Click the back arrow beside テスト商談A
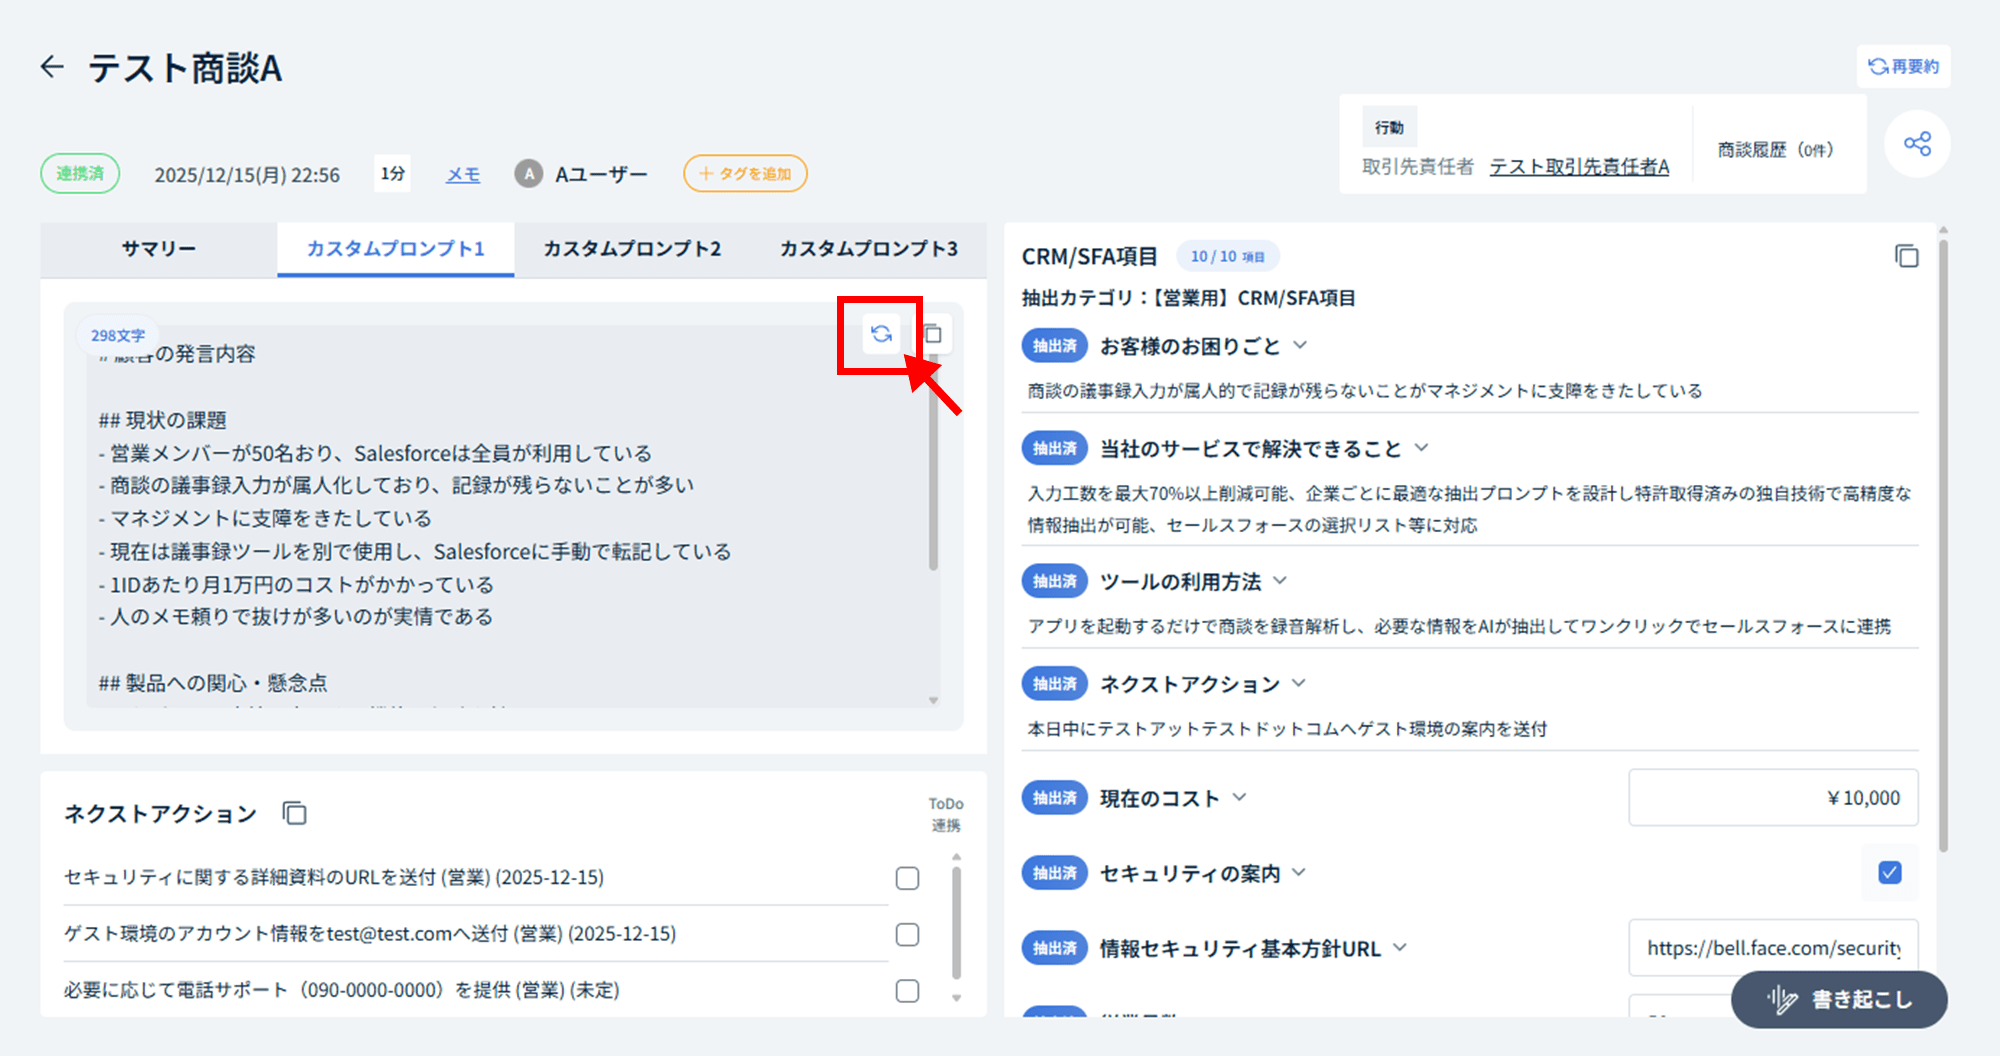2000x1056 pixels. pyautogui.click(x=52, y=67)
